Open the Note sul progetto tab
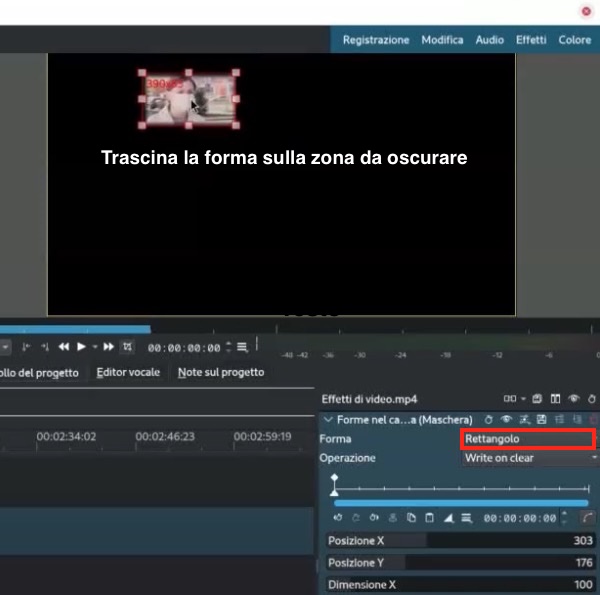Image resolution: width=600 pixels, height=595 pixels. click(x=221, y=372)
